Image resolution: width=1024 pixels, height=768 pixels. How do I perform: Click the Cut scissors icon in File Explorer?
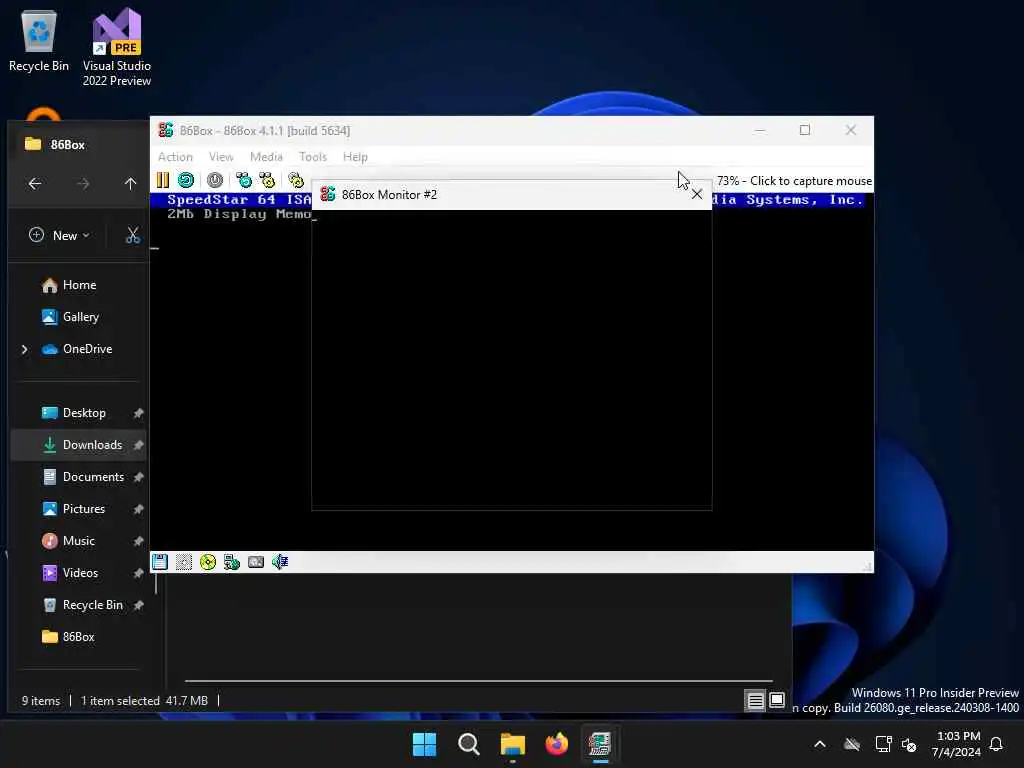[x=133, y=235]
